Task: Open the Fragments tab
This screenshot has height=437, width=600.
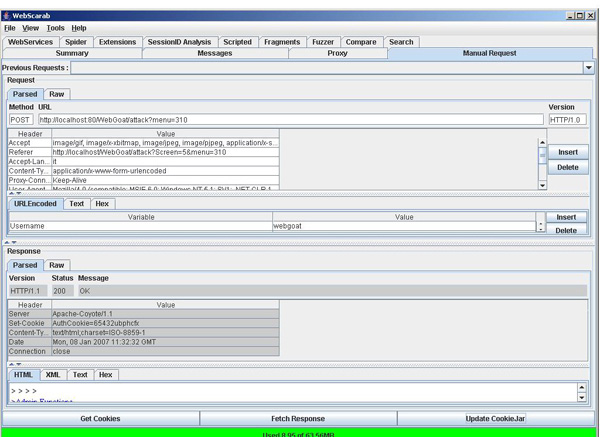Action: click(x=282, y=42)
